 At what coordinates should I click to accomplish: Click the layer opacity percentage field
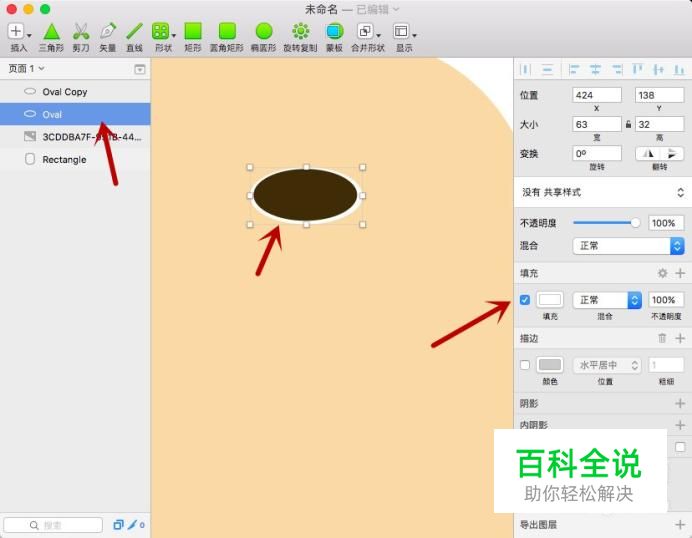point(666,223)
